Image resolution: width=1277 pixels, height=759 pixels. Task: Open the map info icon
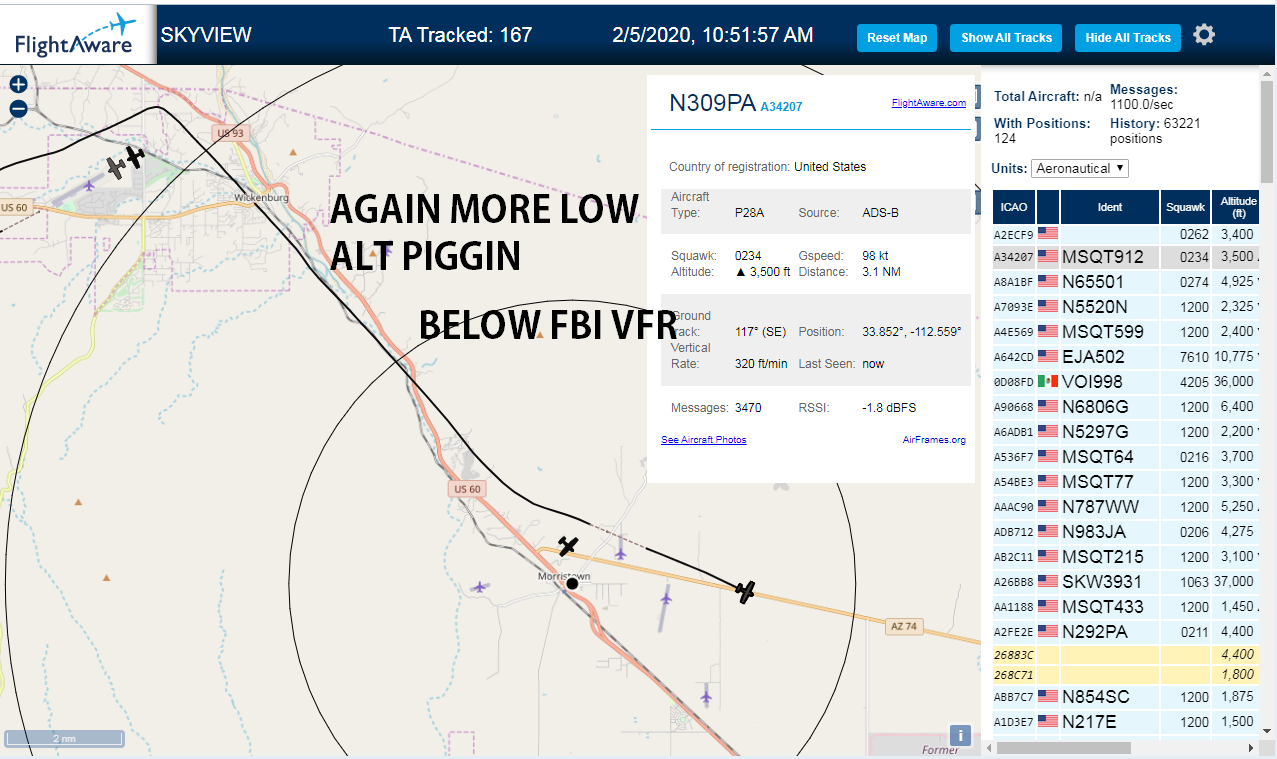[x=960, y=736]
